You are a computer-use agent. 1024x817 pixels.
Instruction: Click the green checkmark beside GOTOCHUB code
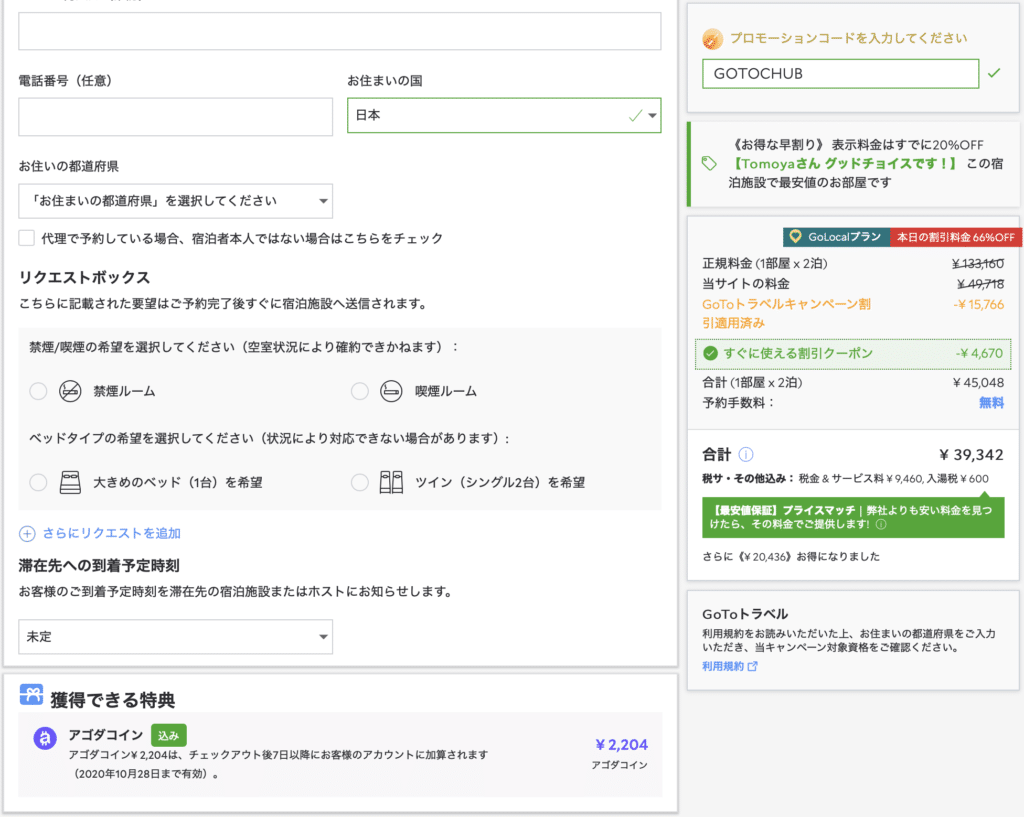pyautogui.click(x=996, y=73)
